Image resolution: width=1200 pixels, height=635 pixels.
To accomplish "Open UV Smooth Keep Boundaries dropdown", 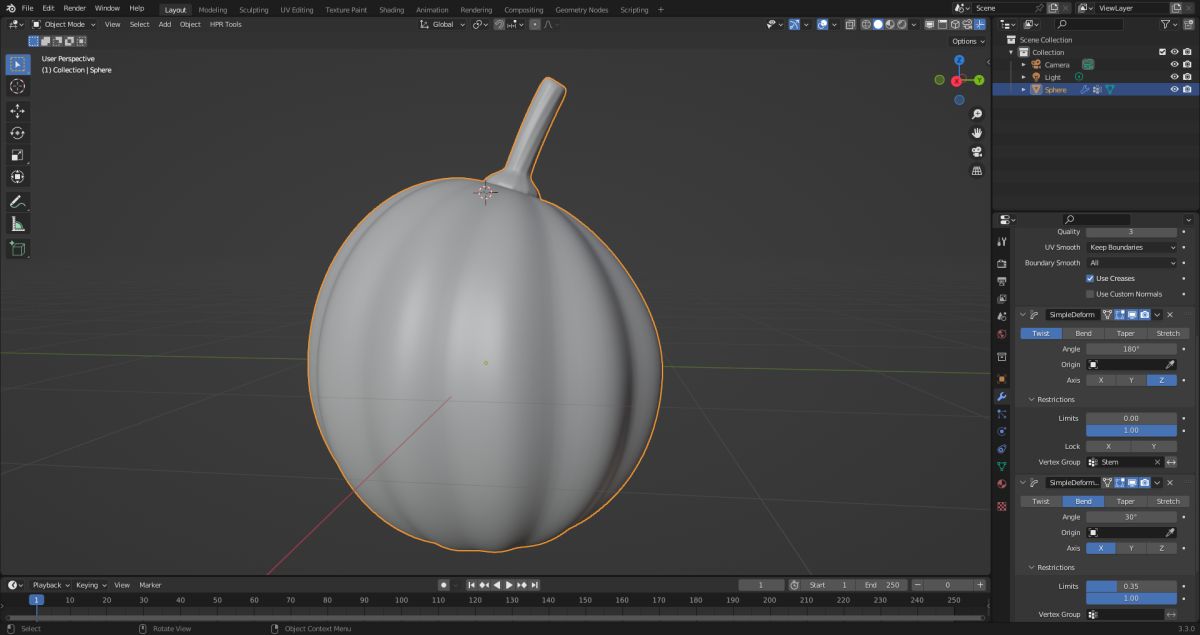I will [x=1131, y=247].
